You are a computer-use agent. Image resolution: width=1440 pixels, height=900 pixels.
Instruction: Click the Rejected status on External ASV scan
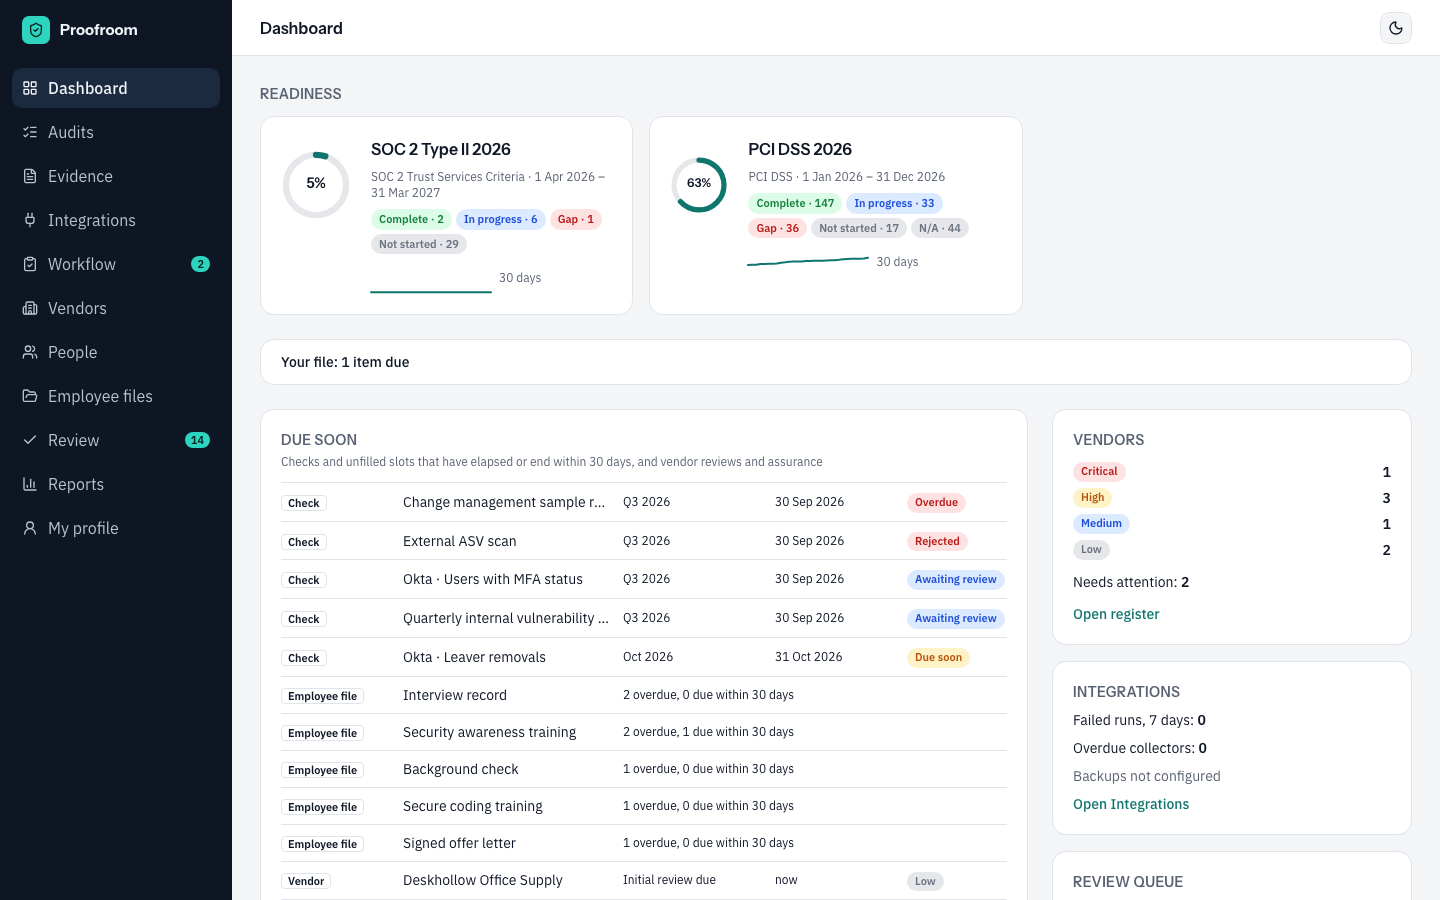pos(937,541)
